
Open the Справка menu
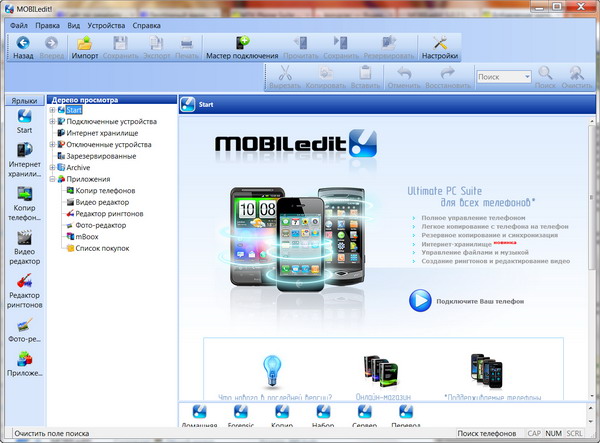(147, 26)
